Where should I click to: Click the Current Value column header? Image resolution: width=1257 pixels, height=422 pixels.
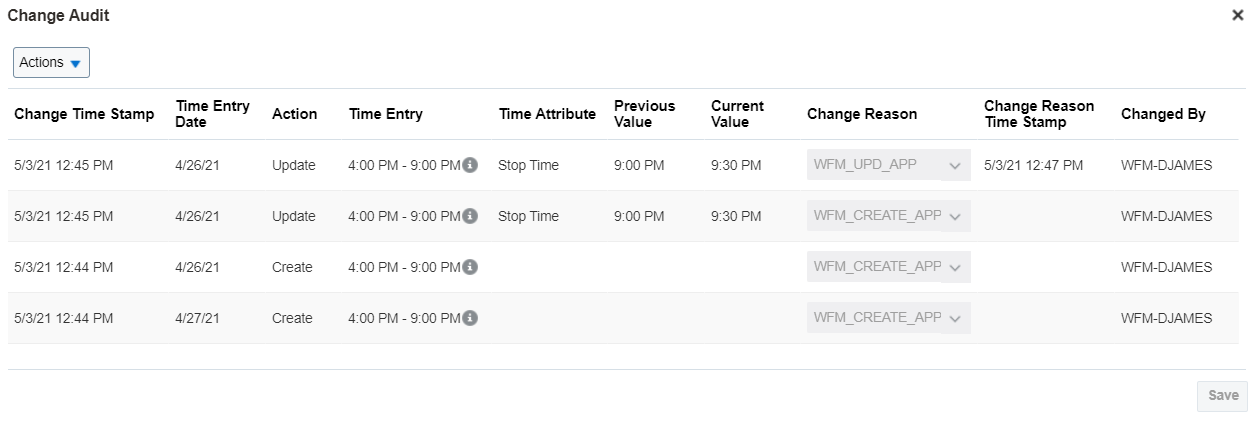(x=737, y=114)
